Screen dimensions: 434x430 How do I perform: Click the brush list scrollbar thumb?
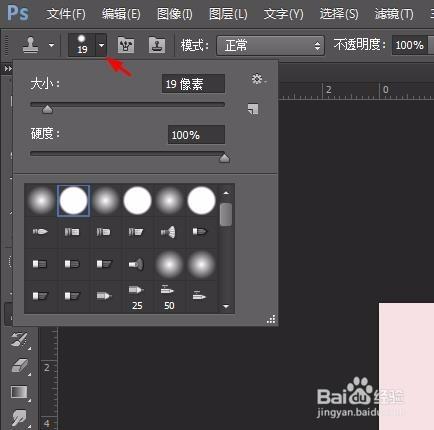[x=226, y=214]
